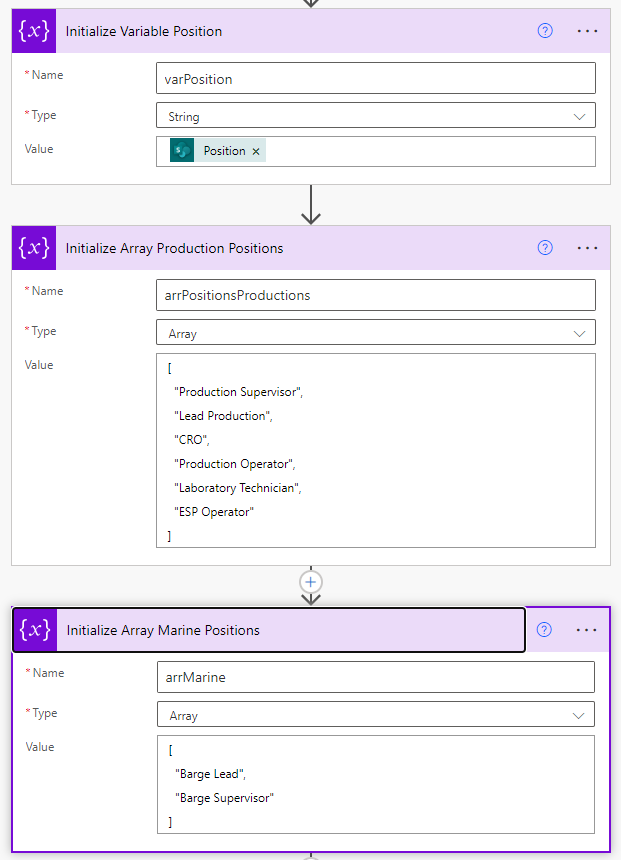Click the arrMarine name input field

click(x=375, y=677)
